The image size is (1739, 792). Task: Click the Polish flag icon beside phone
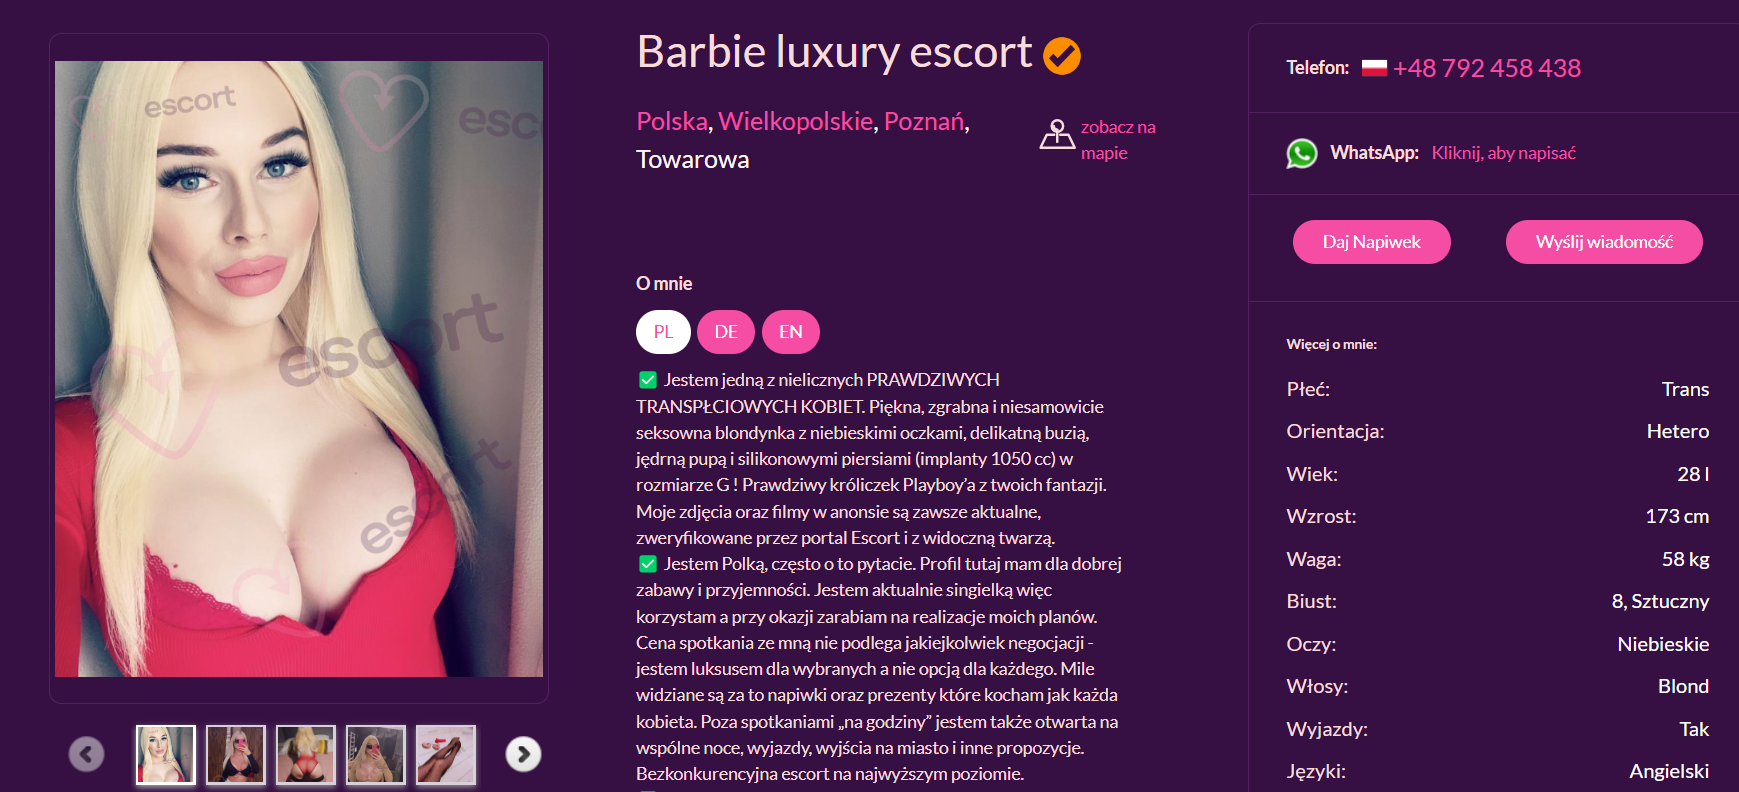[1375, 68]
